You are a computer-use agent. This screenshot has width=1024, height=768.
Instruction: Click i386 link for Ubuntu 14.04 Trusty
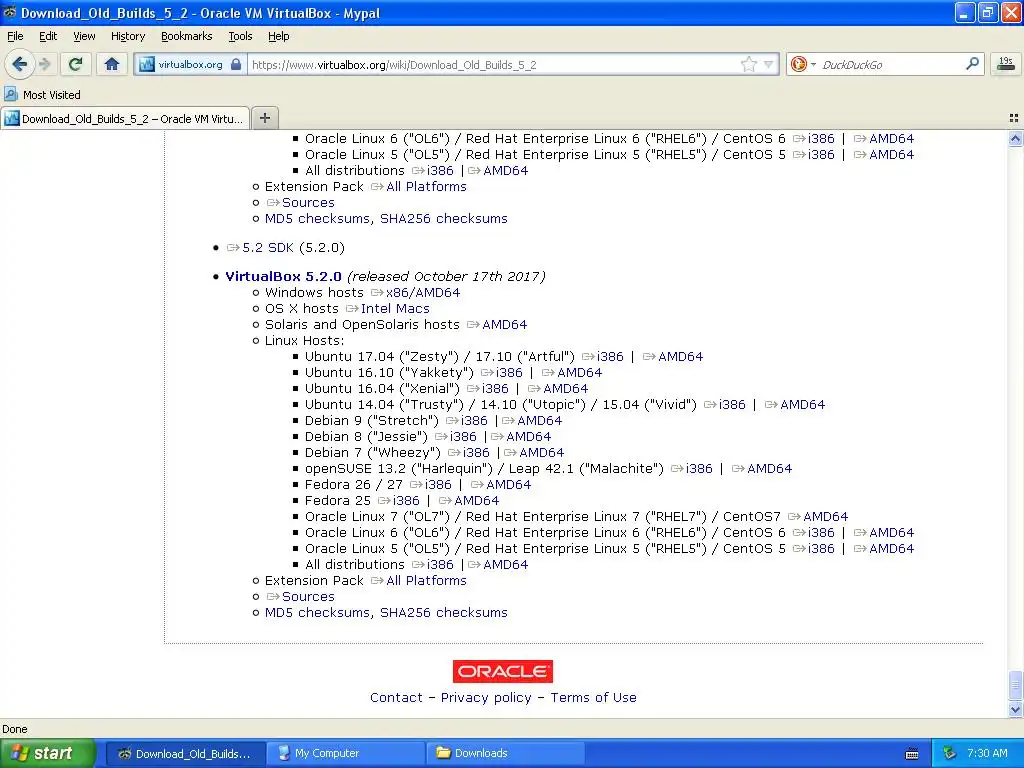click(x=731, y=404)
